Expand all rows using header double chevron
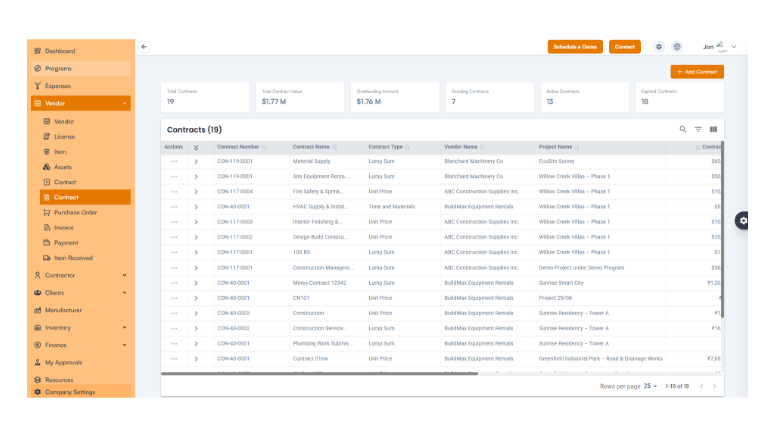775x436 pixels. click(x=196, y=147)
